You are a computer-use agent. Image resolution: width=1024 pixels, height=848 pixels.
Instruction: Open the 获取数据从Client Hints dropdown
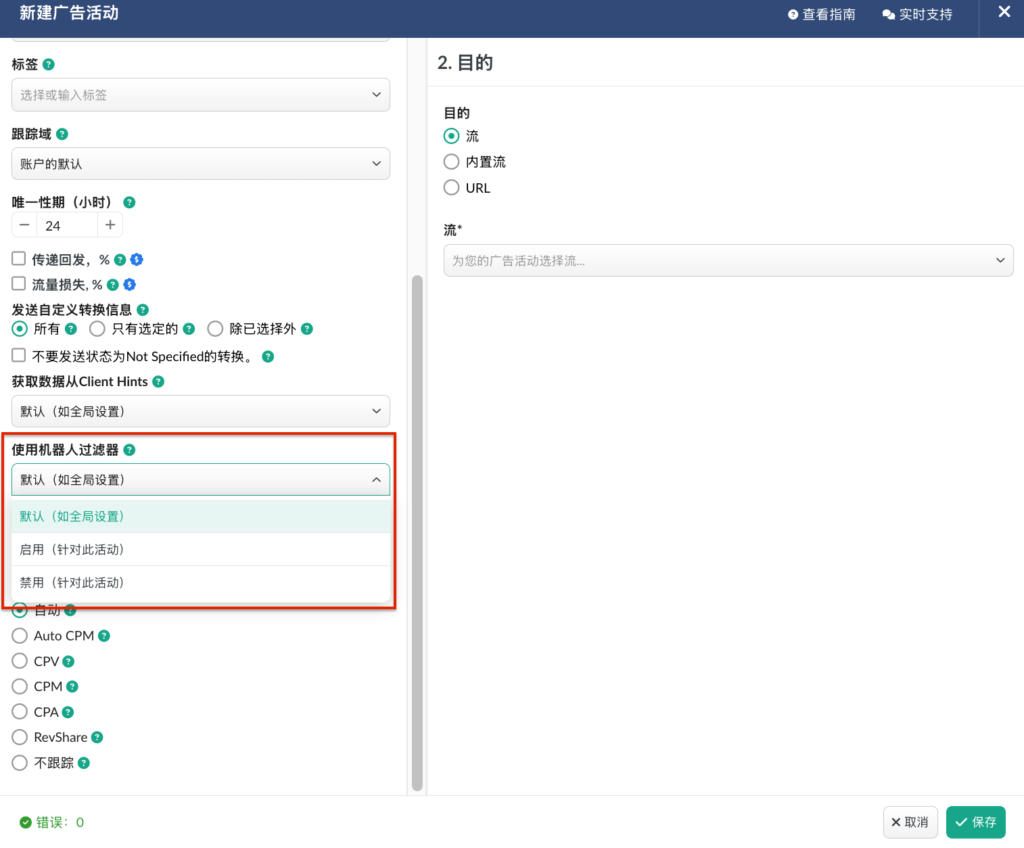pos(200,411)
